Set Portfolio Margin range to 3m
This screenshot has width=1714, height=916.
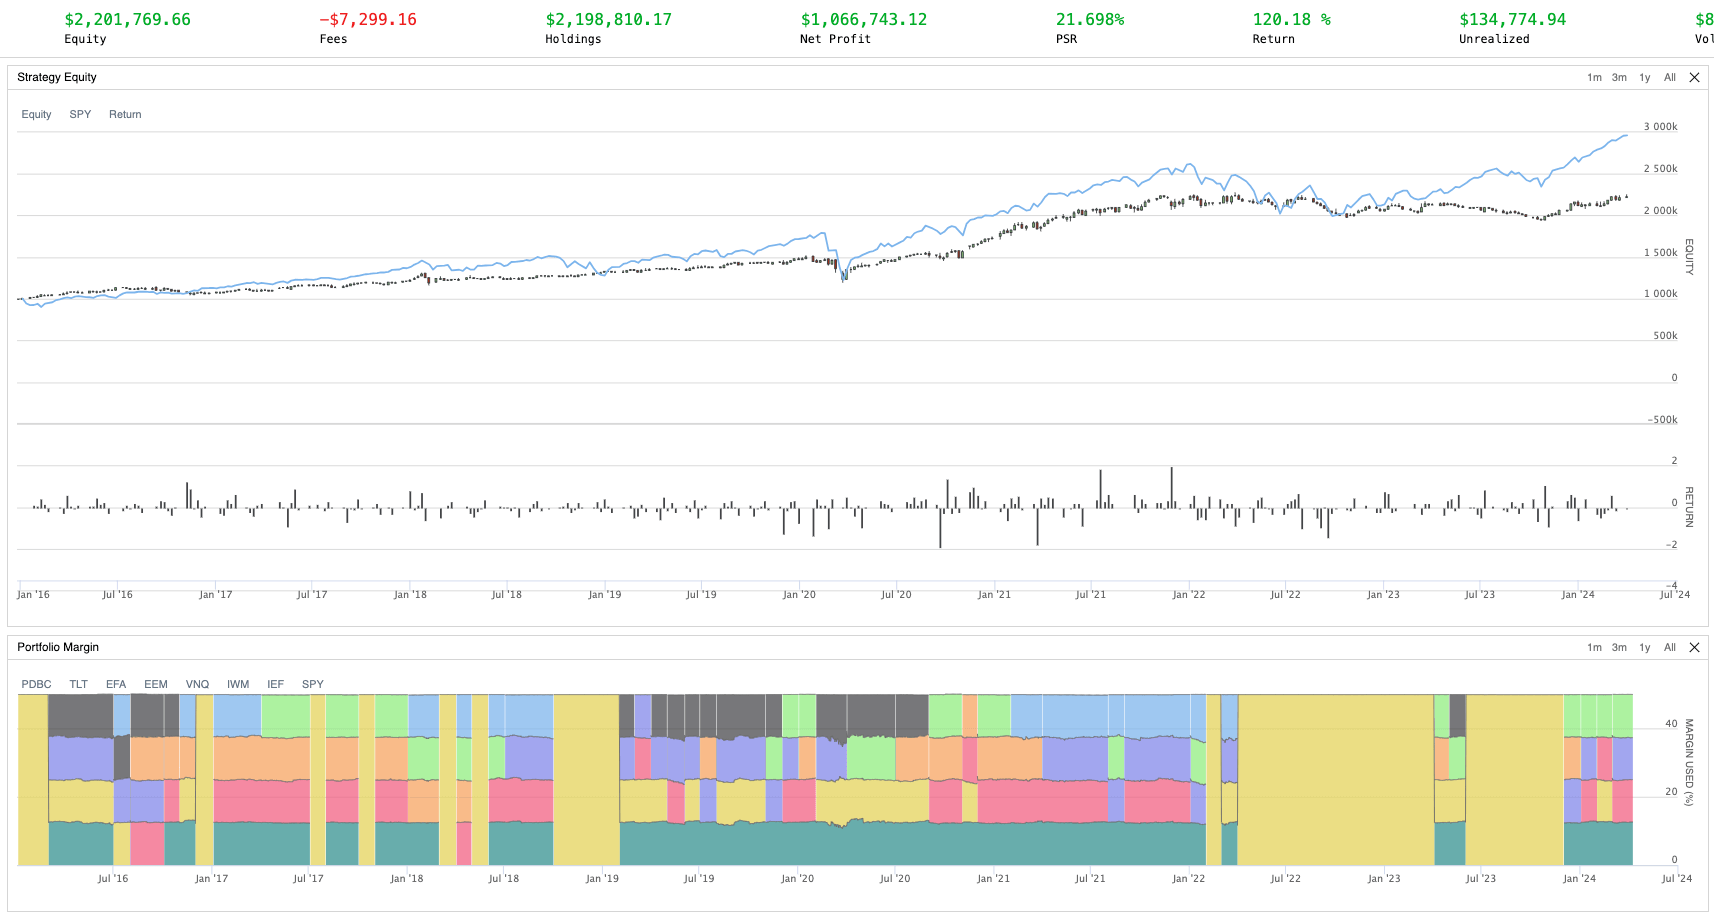(1619, 648)
